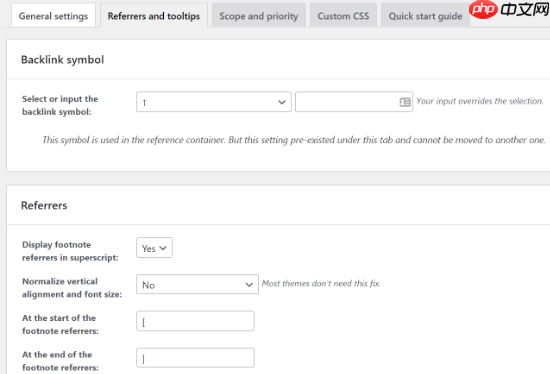Screen dimensions: 550x374
Task: Click the chevron of the No dropdown
Action: tap(249, 285)
